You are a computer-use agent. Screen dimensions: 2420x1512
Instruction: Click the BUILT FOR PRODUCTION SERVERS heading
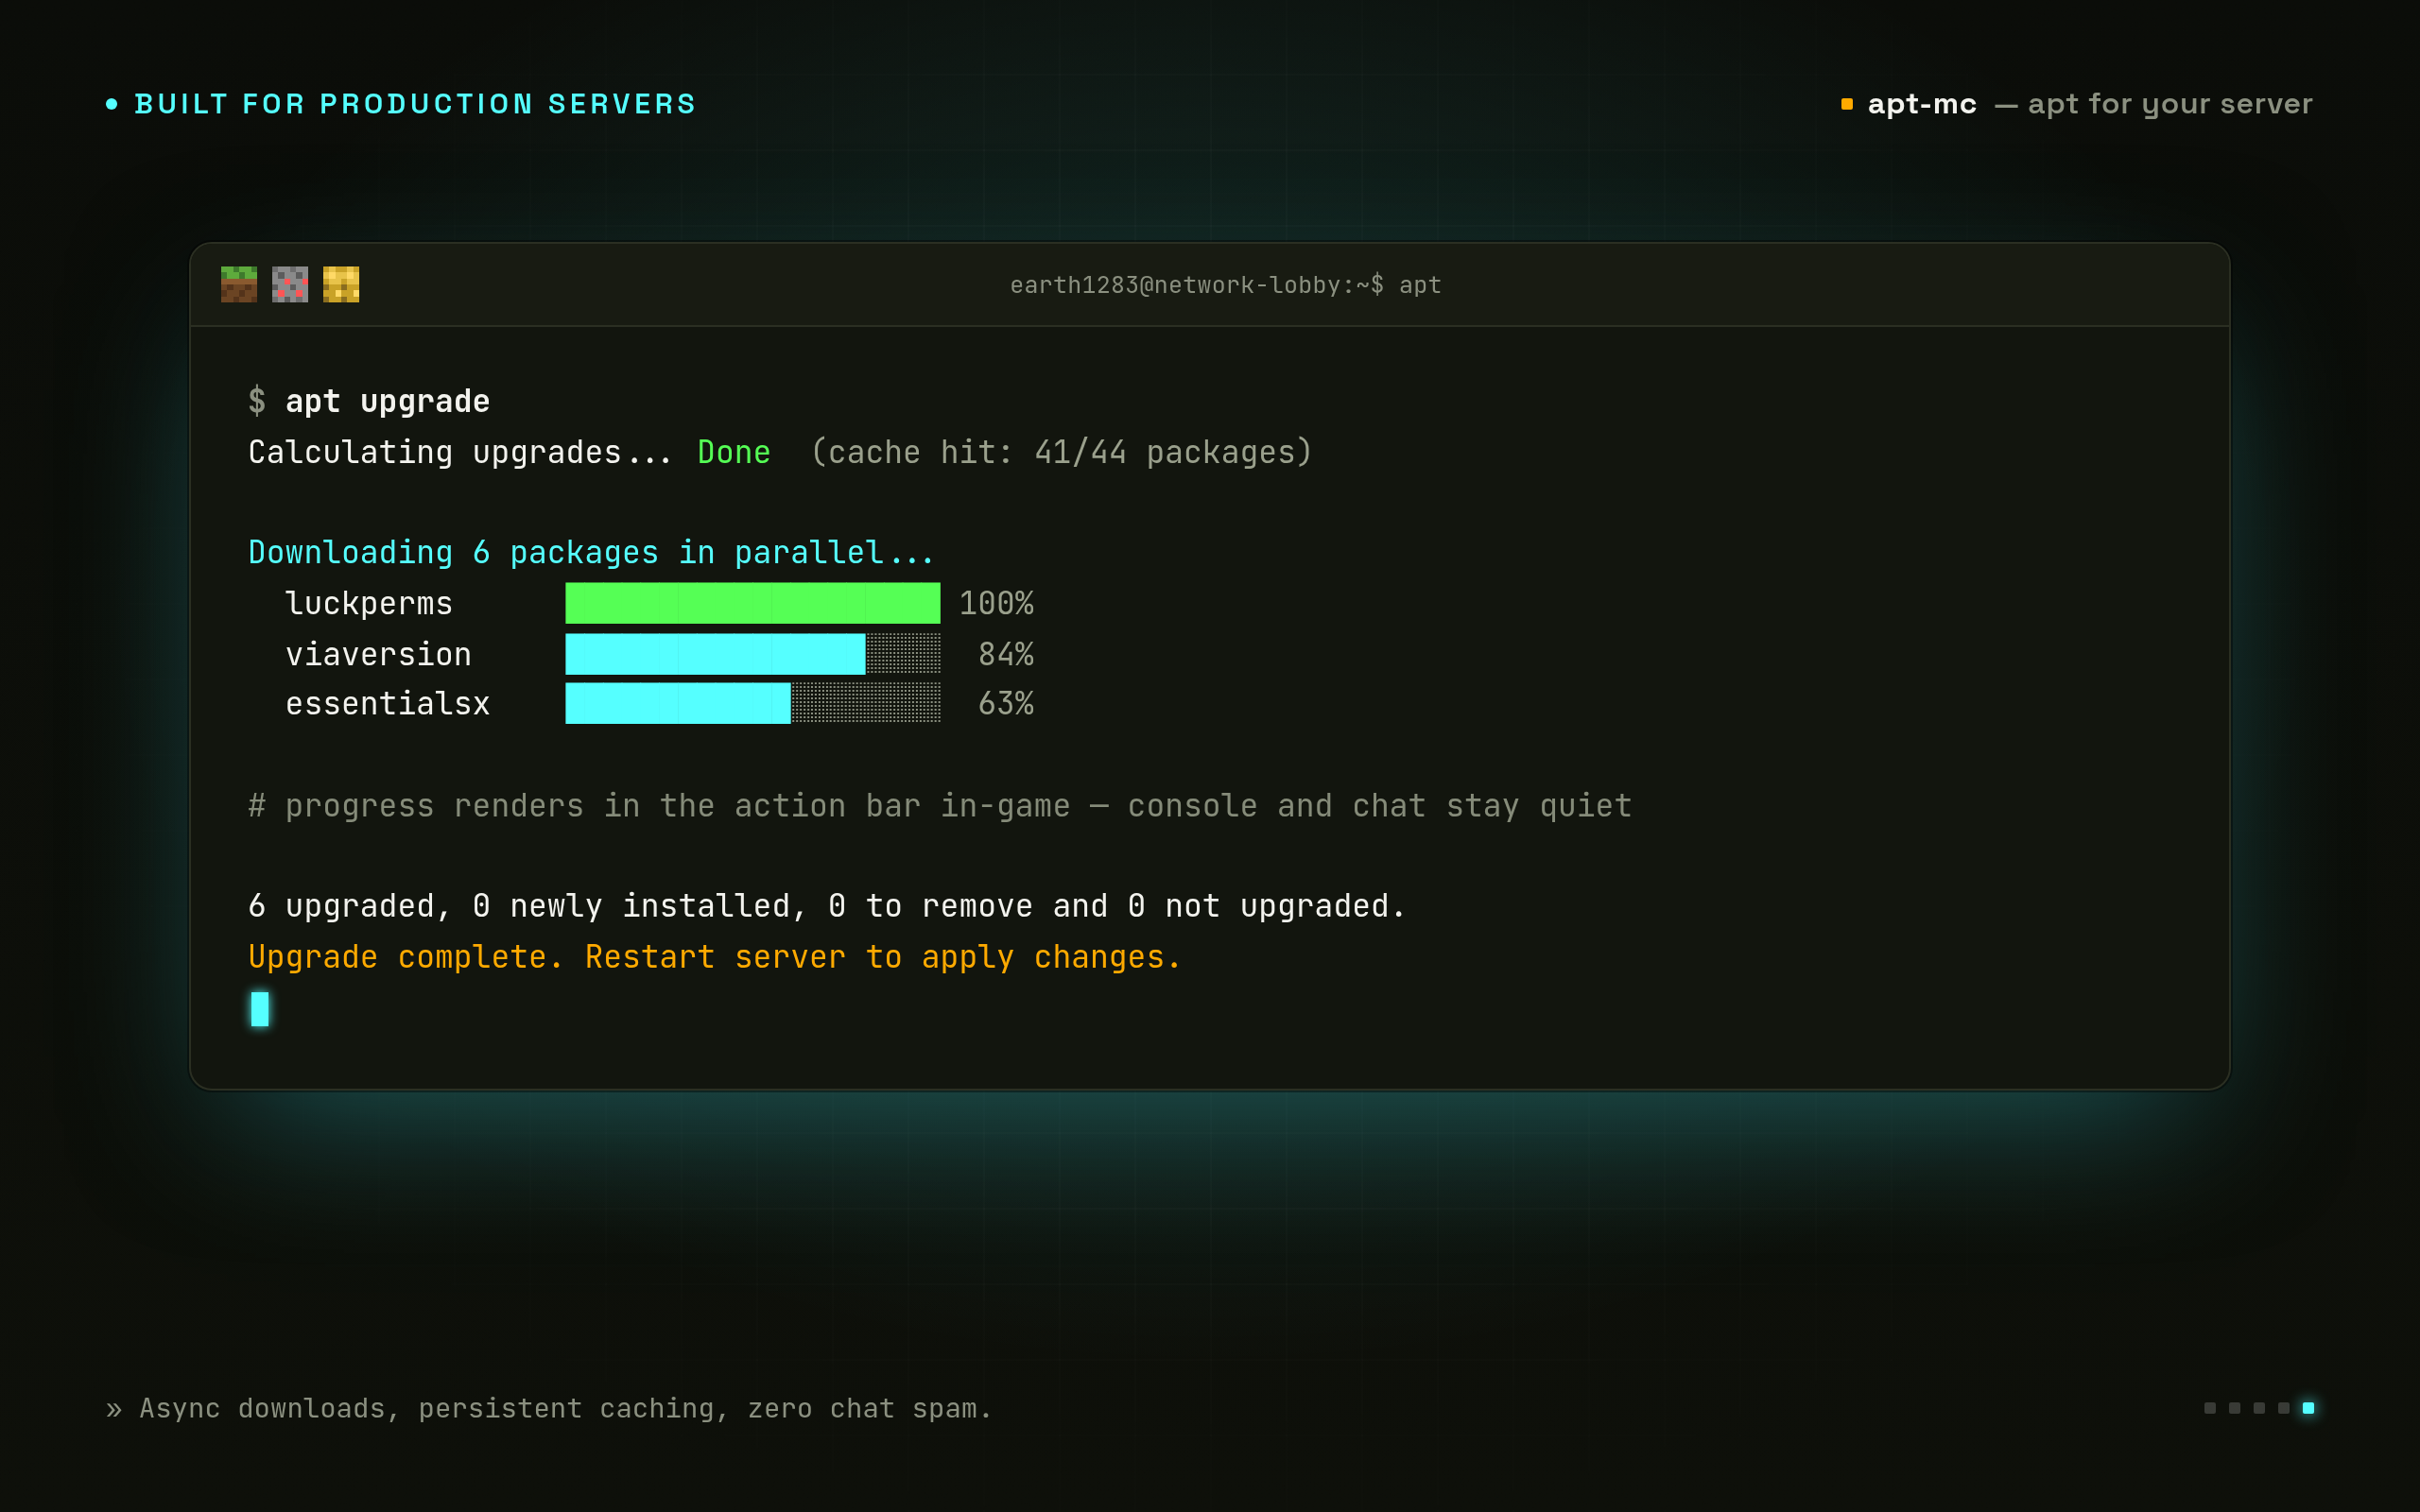[x=415, y=104]
